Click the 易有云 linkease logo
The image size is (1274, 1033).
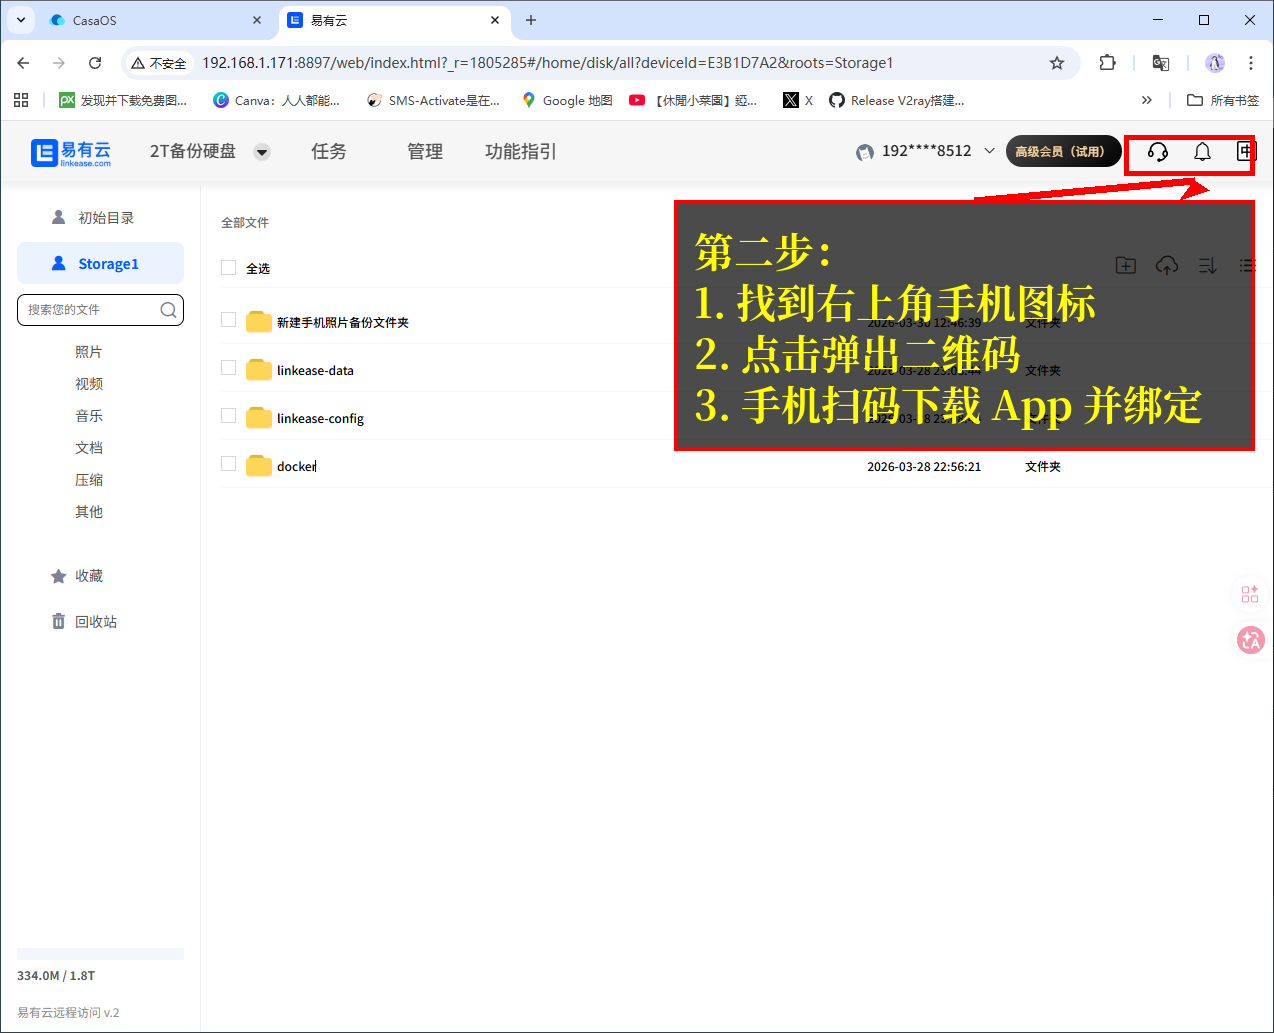click(71, 152)
